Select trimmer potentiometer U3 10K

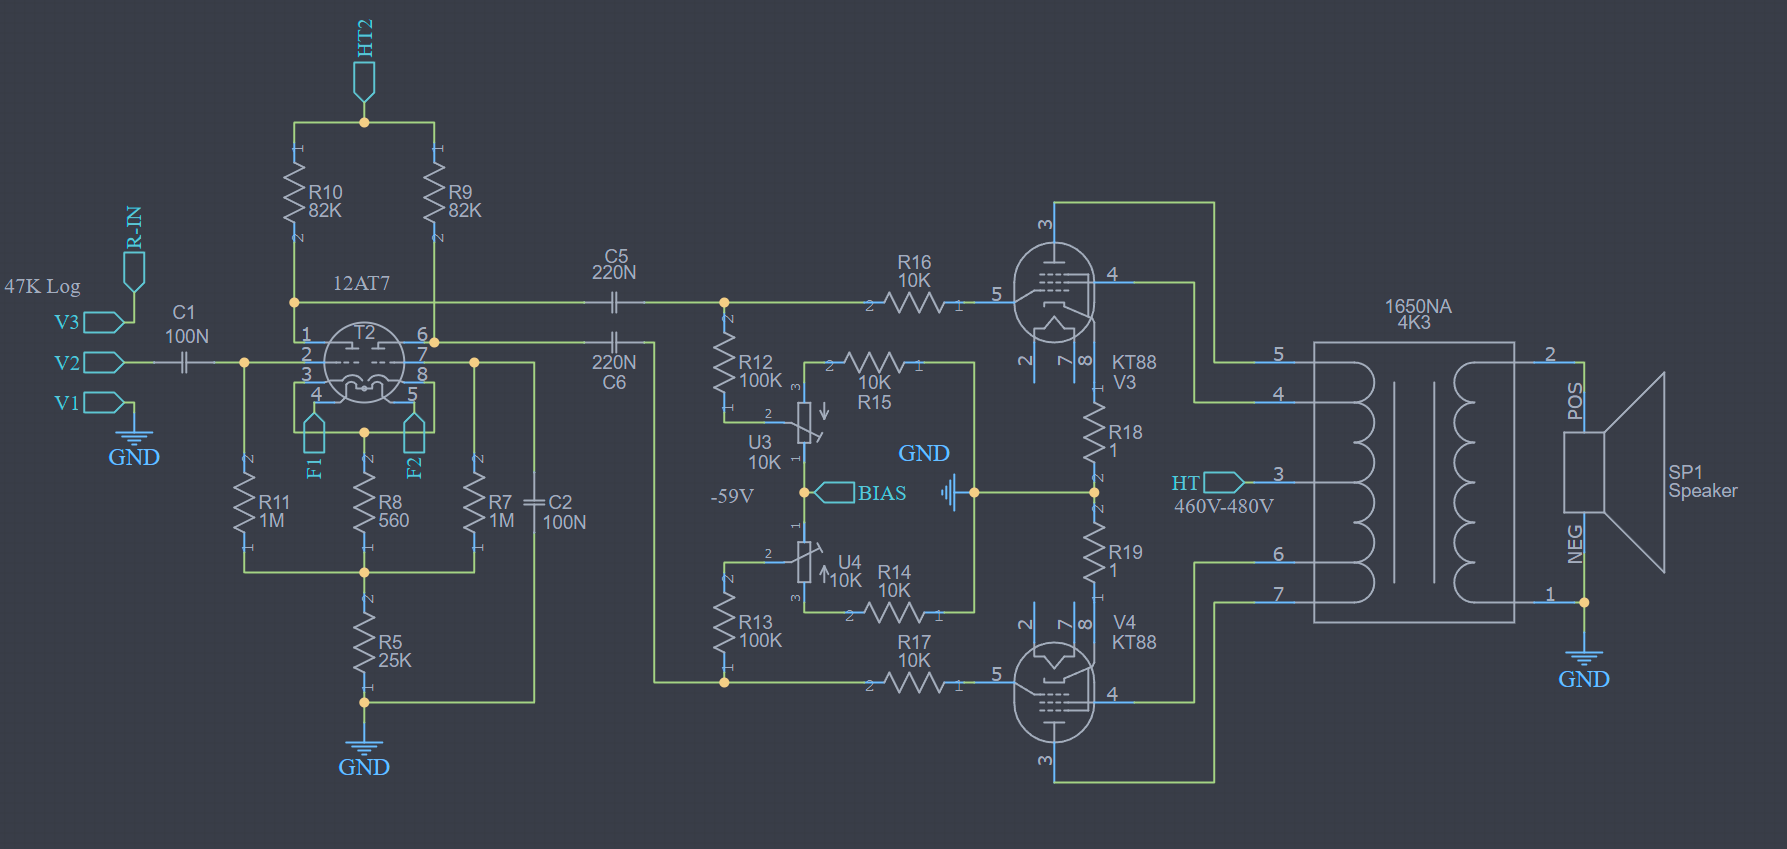804,422
